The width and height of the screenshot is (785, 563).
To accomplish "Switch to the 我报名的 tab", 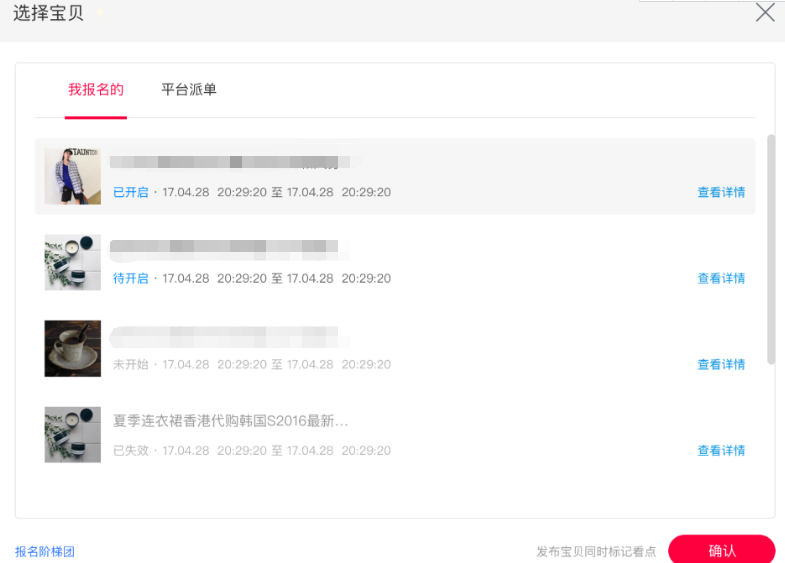I will tap(96, 90).
